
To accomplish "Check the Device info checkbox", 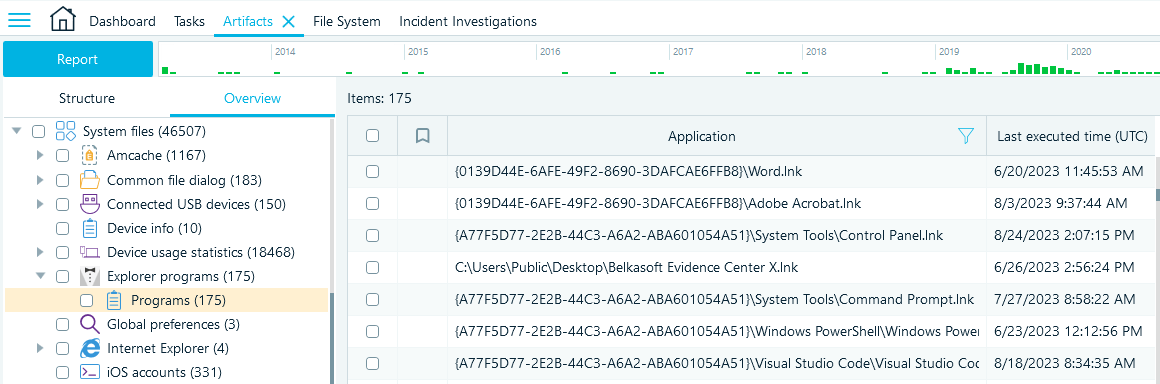I will [63, 228].
